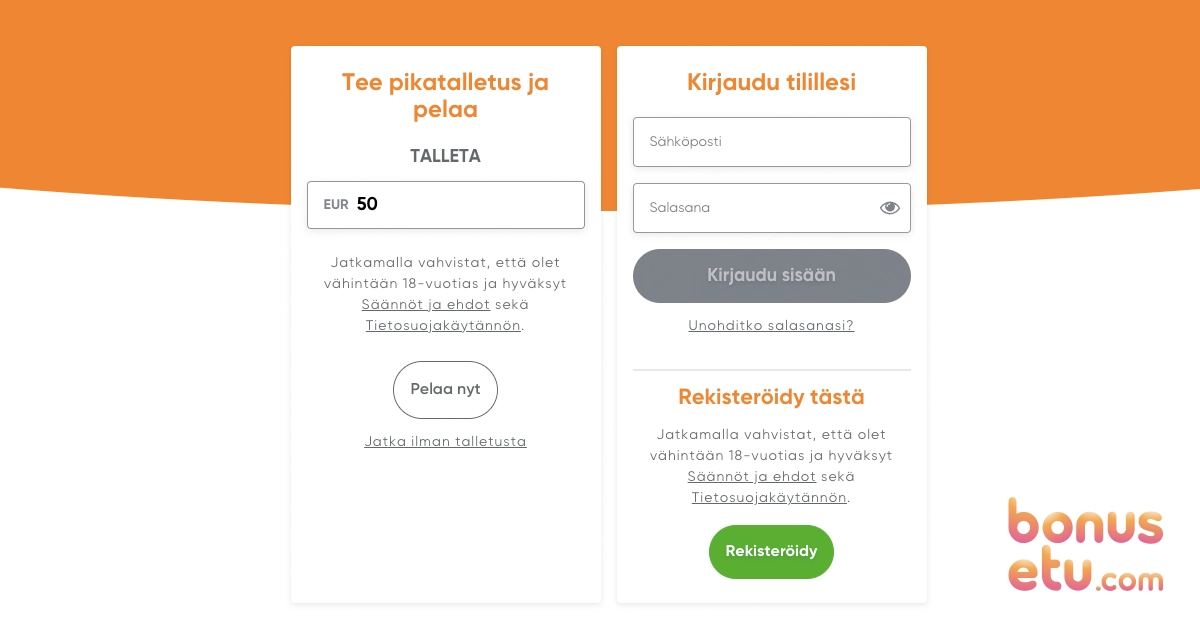Click the EUR currency label
This screenshot has width=1200, height=628.
point(336,205)
